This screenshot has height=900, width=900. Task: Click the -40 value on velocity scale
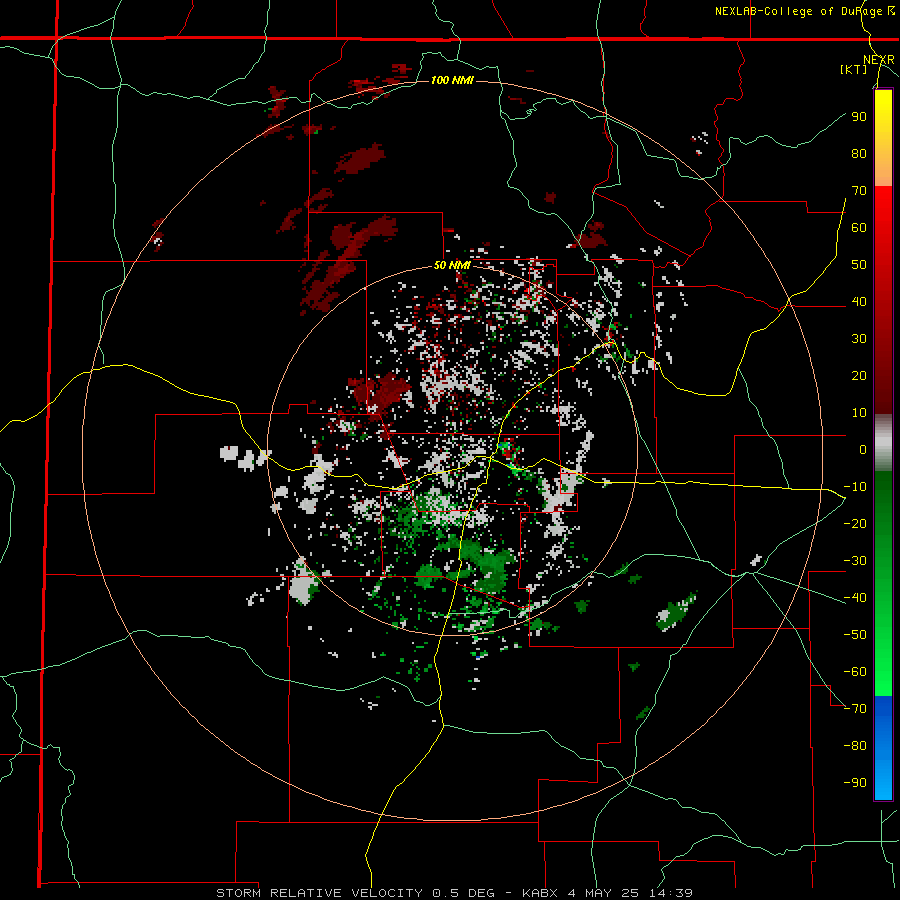(x=855, y=598)
